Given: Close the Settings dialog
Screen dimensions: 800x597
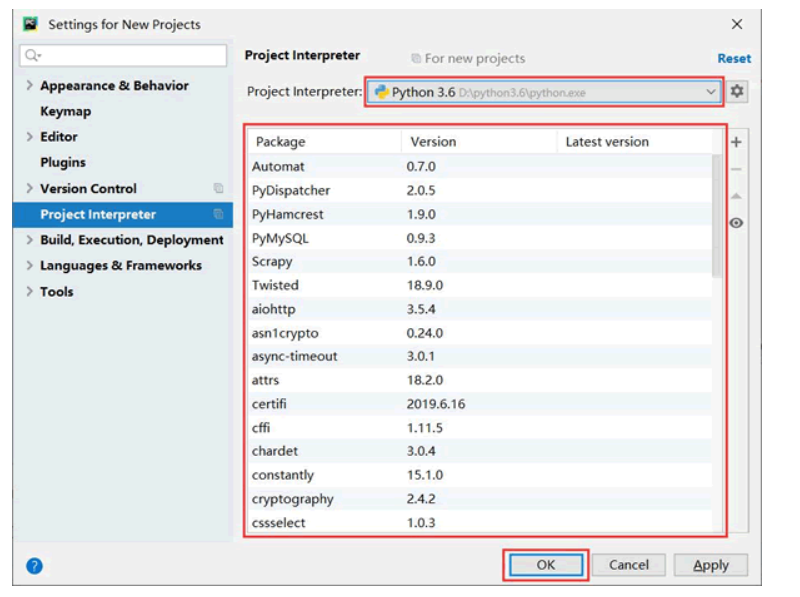Looking at the screenshot, I should click(737, 24).
